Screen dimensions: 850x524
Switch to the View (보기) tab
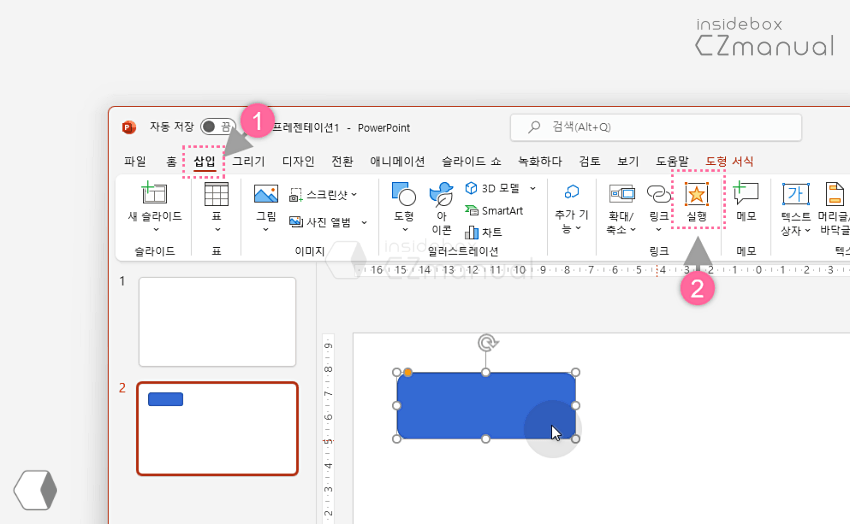pyautogui.click(x=628, y=161)
